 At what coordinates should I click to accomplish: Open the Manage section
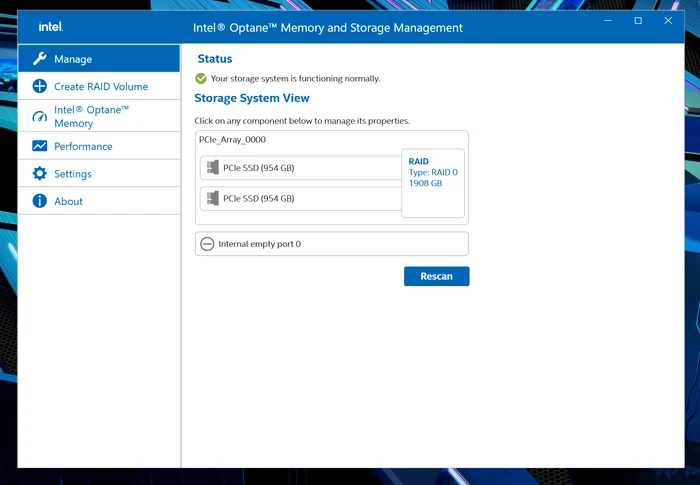point(99,59)
